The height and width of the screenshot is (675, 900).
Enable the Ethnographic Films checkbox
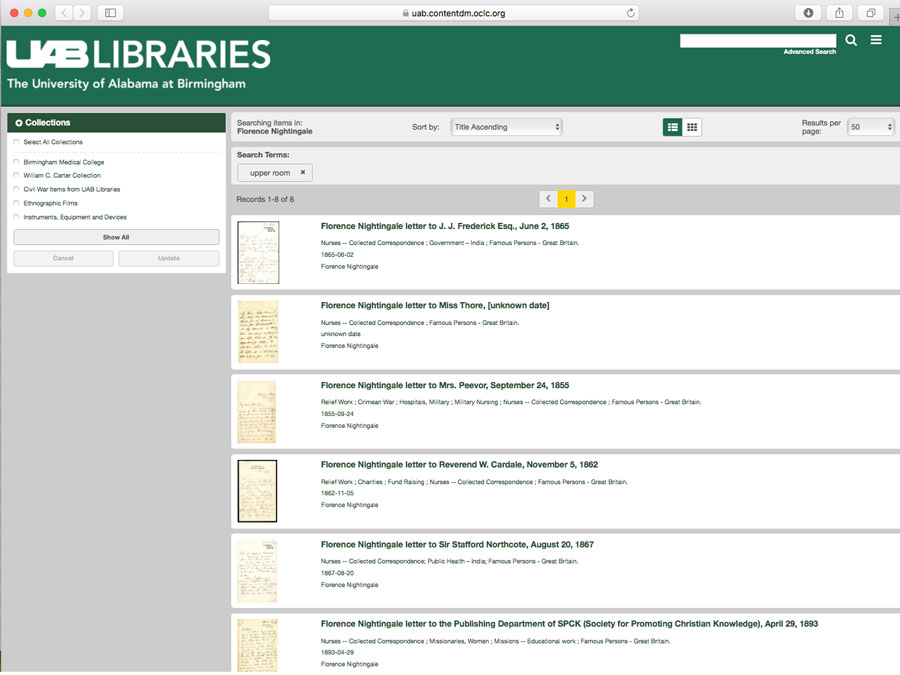tap(16, 203)
